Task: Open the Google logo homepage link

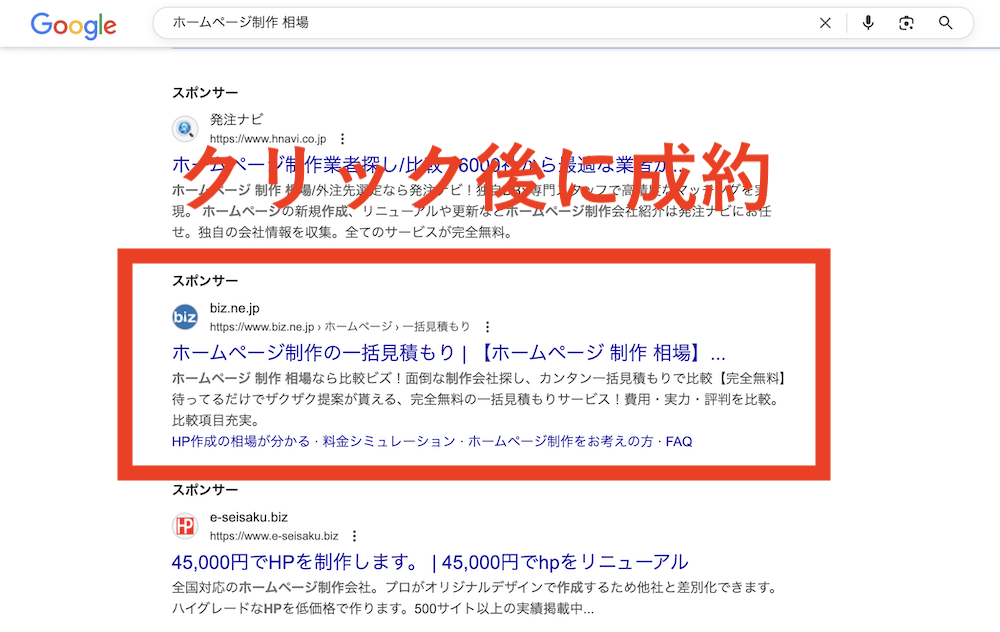Action: coord(73,26)
